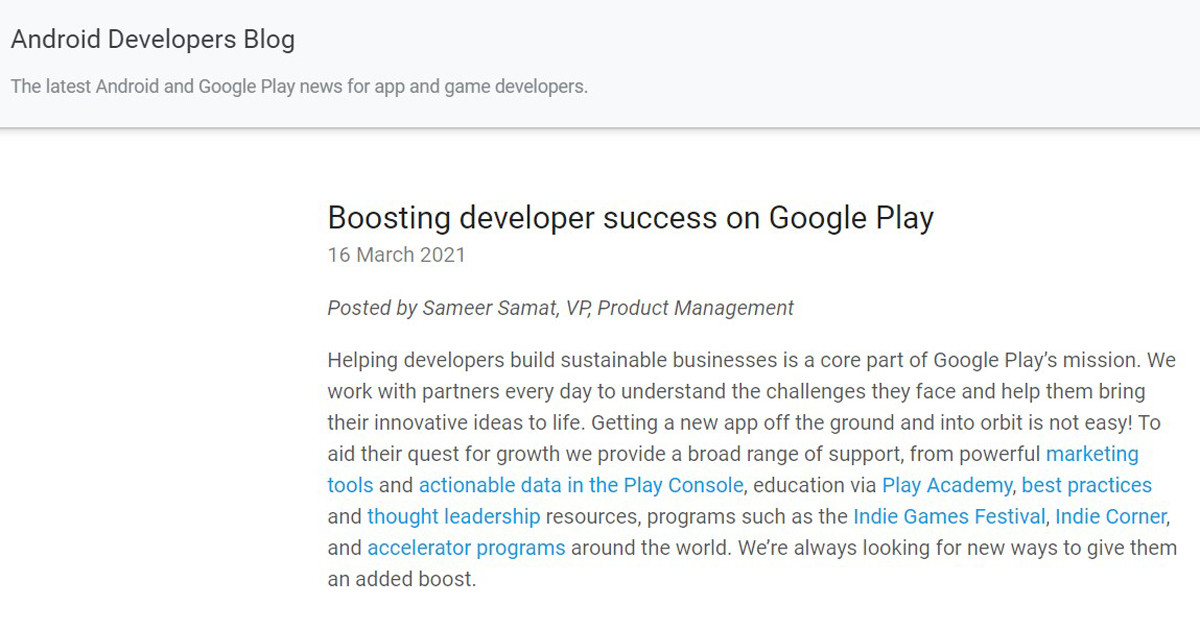Open the 'accelerator programs' link
This screenshot has height=630, width=1200.
click(466, 548)
